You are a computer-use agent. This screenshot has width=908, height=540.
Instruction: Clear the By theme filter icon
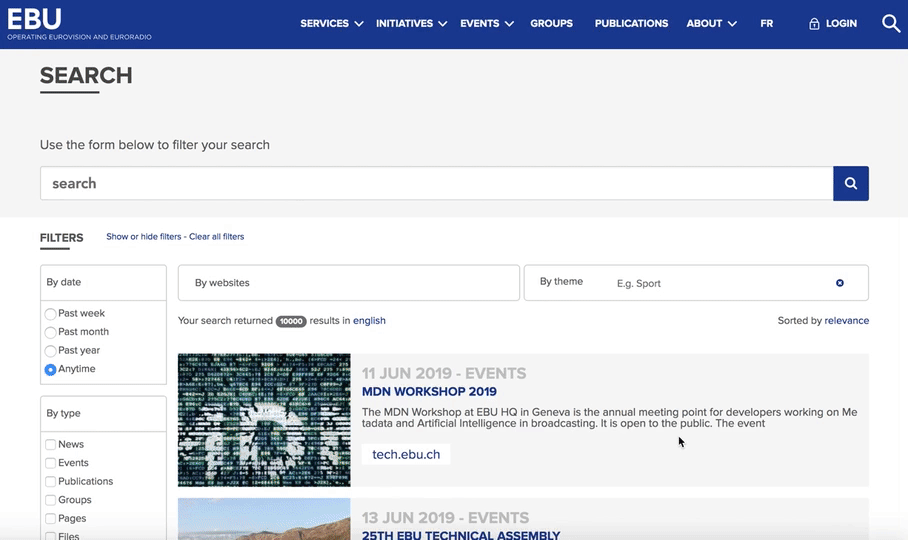839,283
